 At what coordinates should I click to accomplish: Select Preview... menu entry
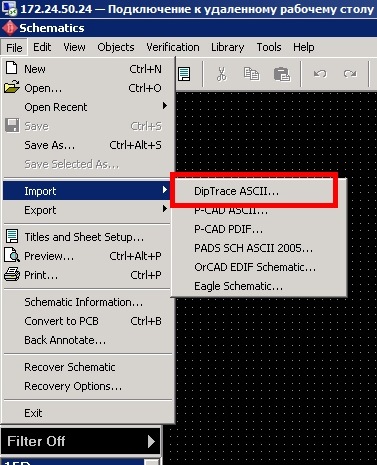point(88,256)
